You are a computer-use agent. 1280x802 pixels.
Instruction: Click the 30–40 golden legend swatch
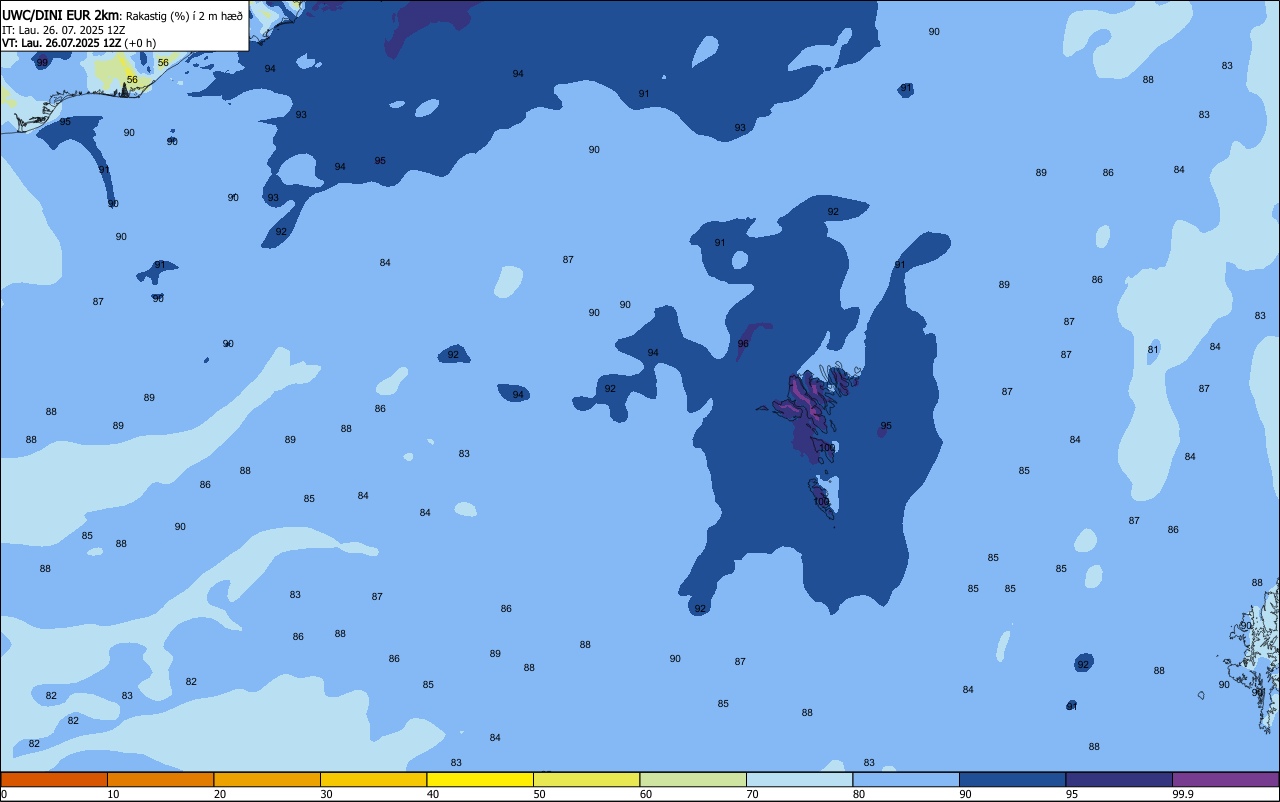(373, 779)
